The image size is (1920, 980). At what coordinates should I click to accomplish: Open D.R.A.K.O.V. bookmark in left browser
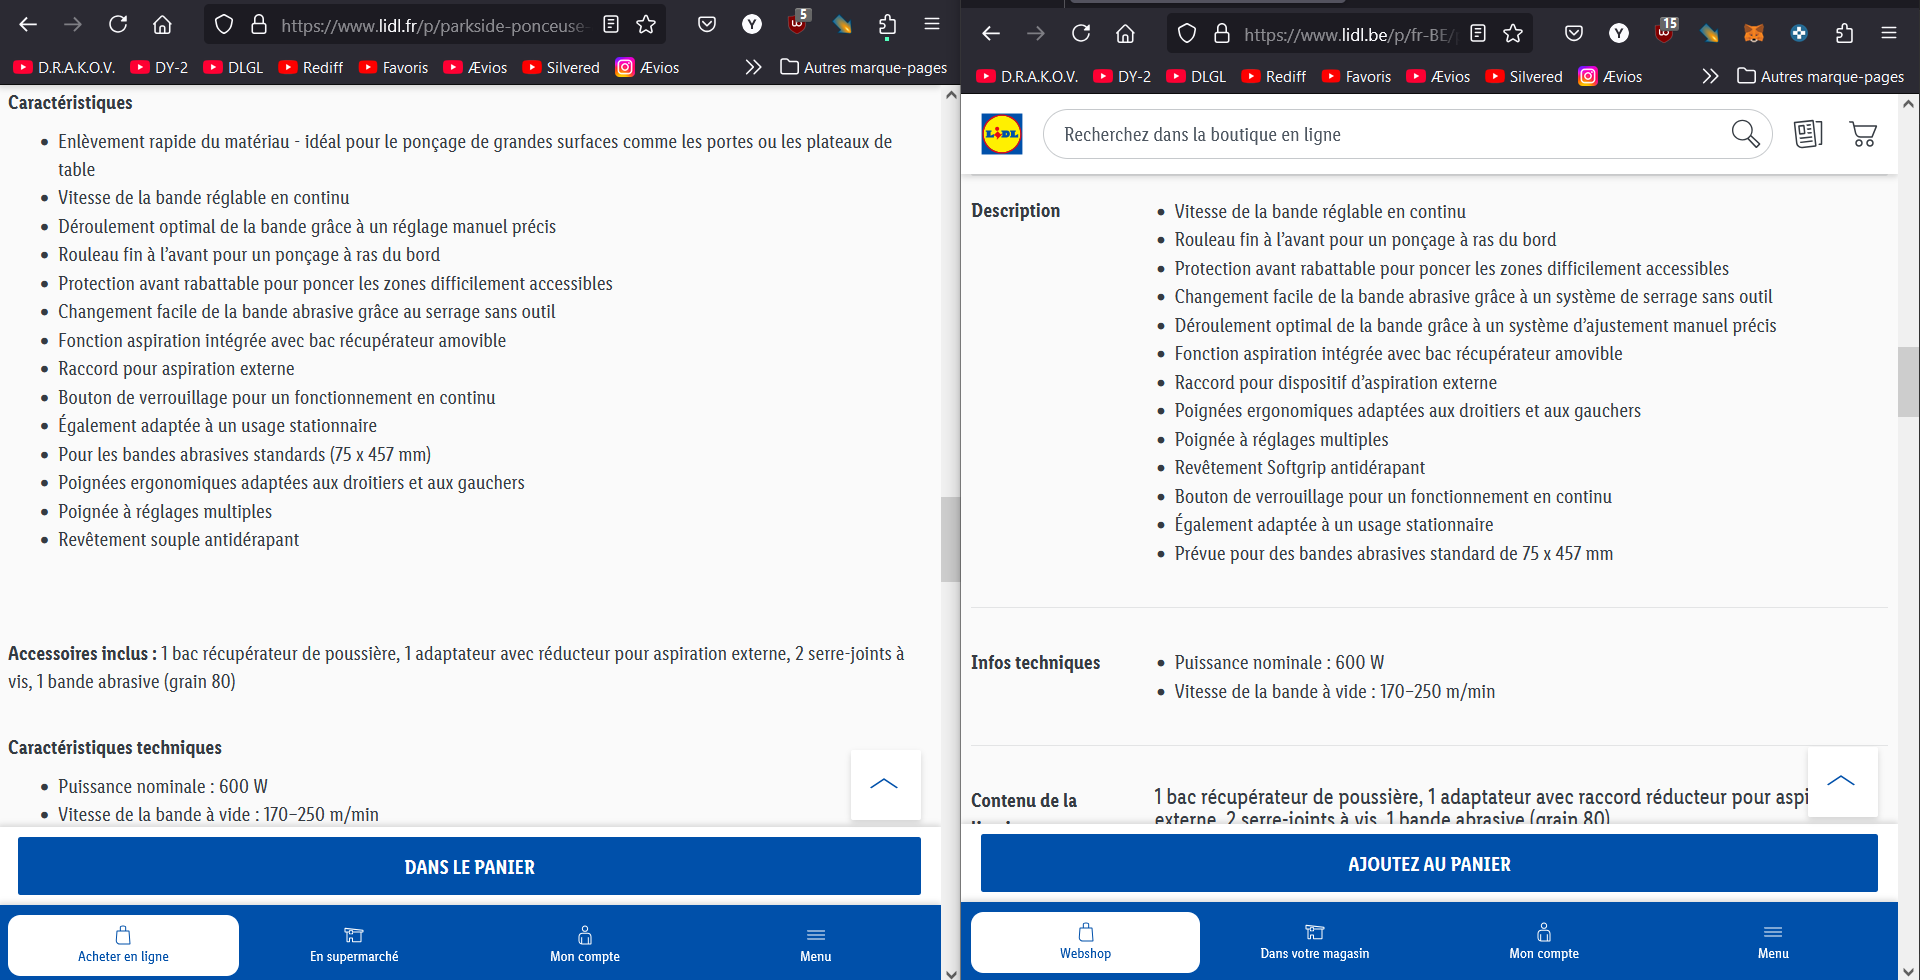[64, 67]
